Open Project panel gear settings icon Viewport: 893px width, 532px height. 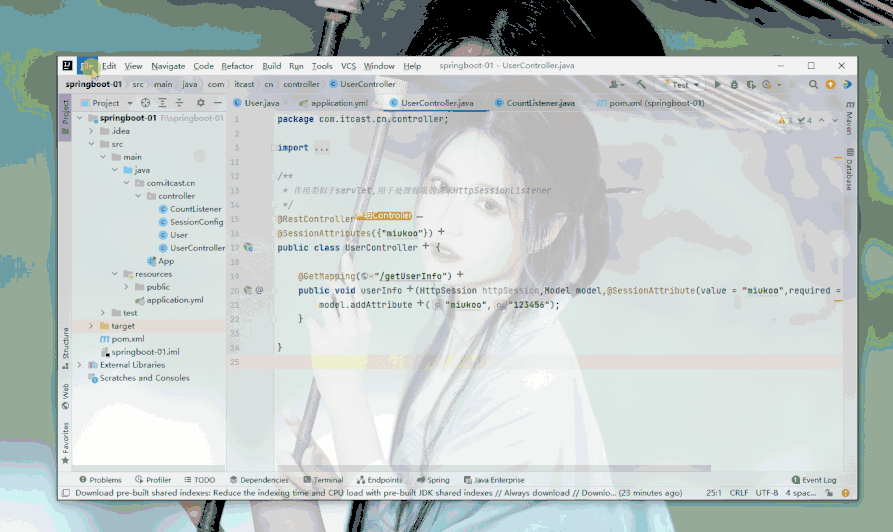pyautogui.click(x=200, y=103)
